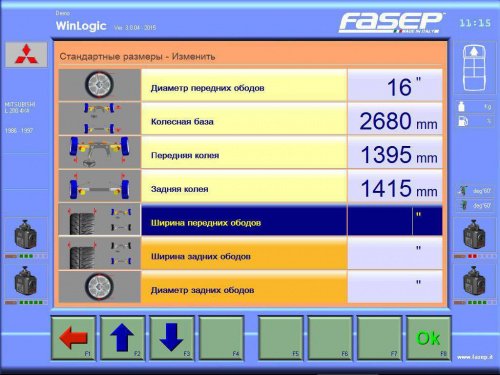
Task: Click the blue down arrow F3 button
Action: pyautogui.click(x=172, y=338)
